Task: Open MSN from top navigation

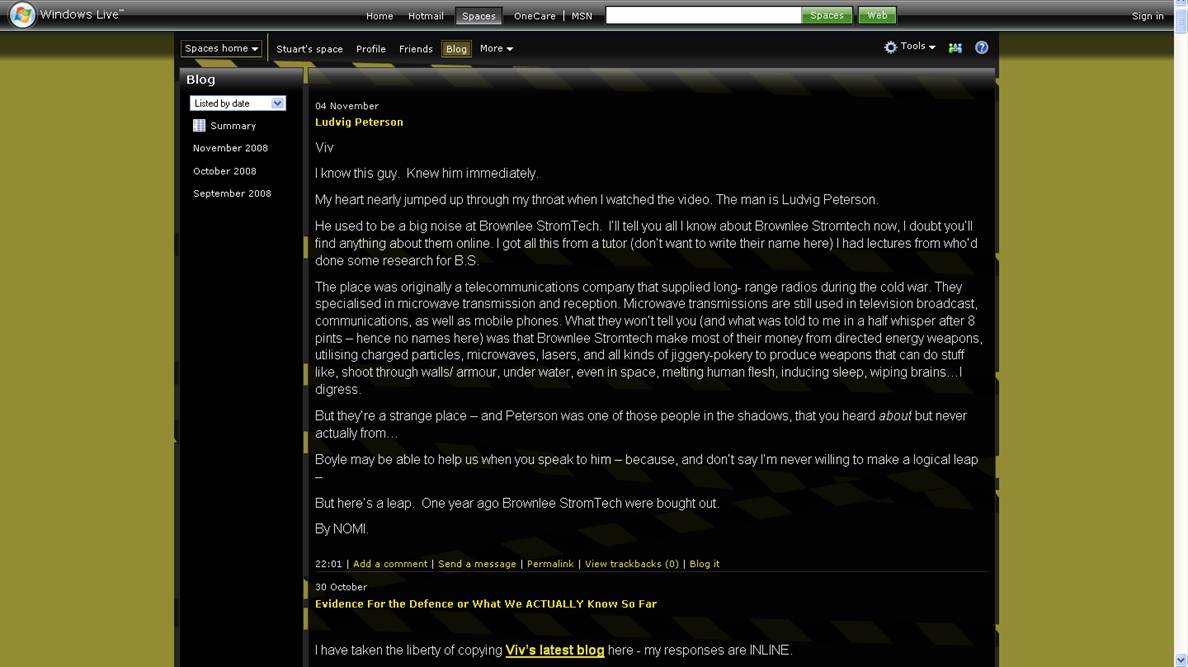Action: pyautogui.click(x=582, y=16)
